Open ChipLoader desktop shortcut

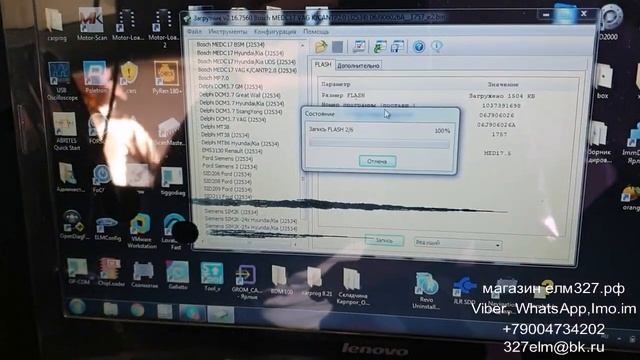(x=111, y=272)
